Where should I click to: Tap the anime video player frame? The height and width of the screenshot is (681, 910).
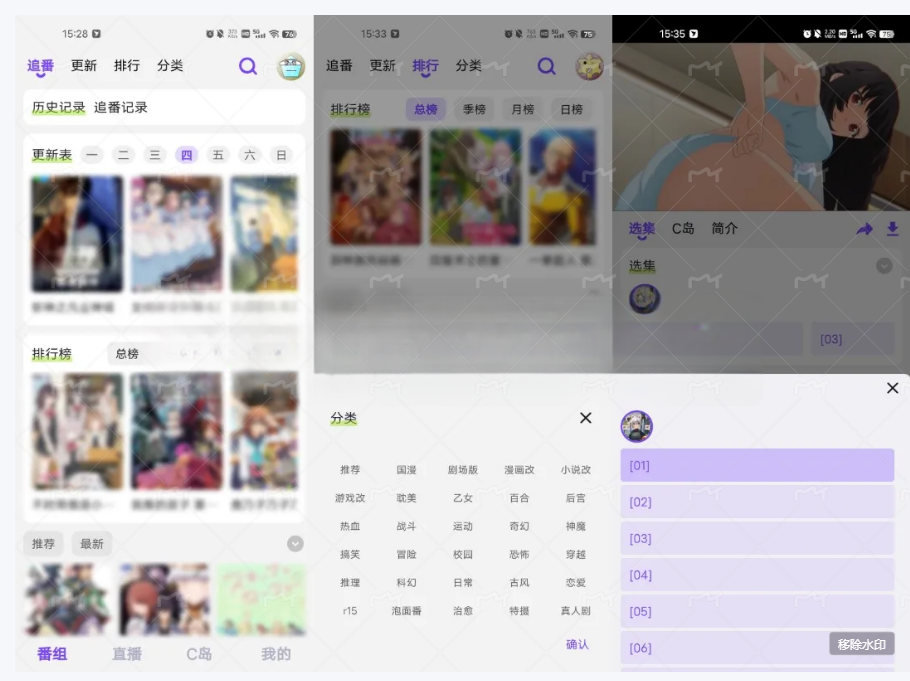tap(761, 127)
